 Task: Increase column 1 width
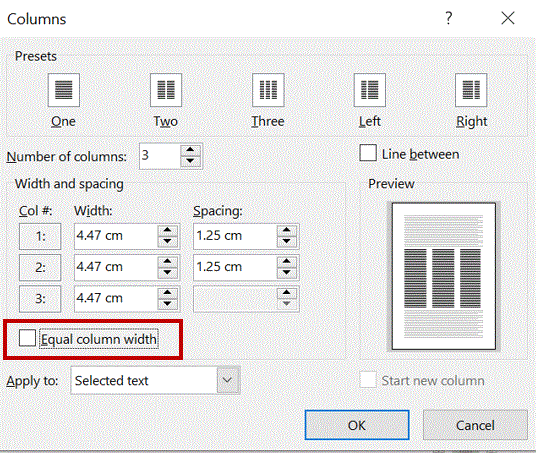click(x=167, y=230)
